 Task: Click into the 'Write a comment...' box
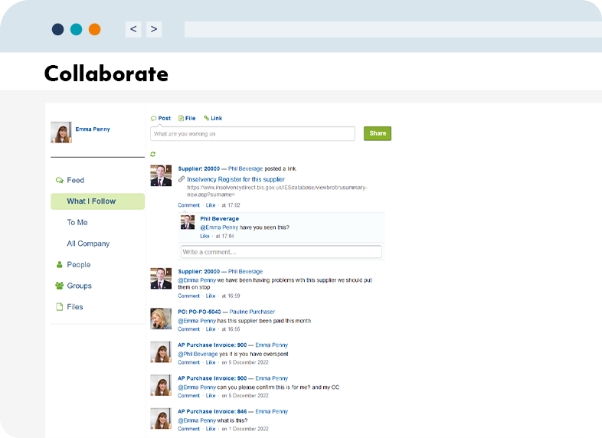(x=280, y=252)
